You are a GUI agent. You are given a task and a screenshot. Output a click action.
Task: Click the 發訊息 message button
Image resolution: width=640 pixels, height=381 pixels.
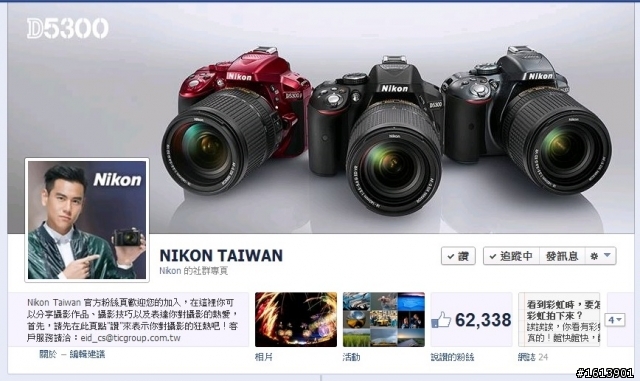tap(562, 256)
